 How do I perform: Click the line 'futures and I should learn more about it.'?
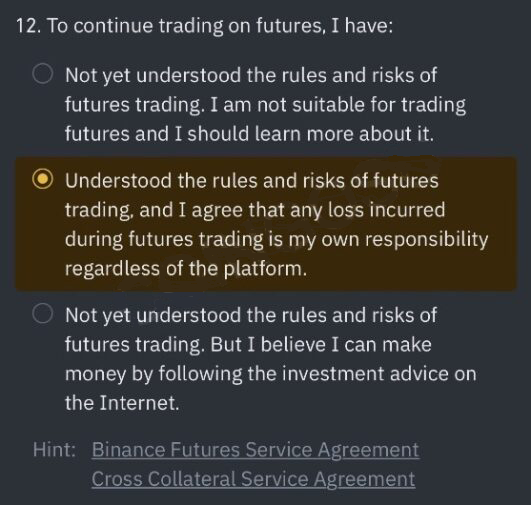pyautogui.click(x=249, y=133)
